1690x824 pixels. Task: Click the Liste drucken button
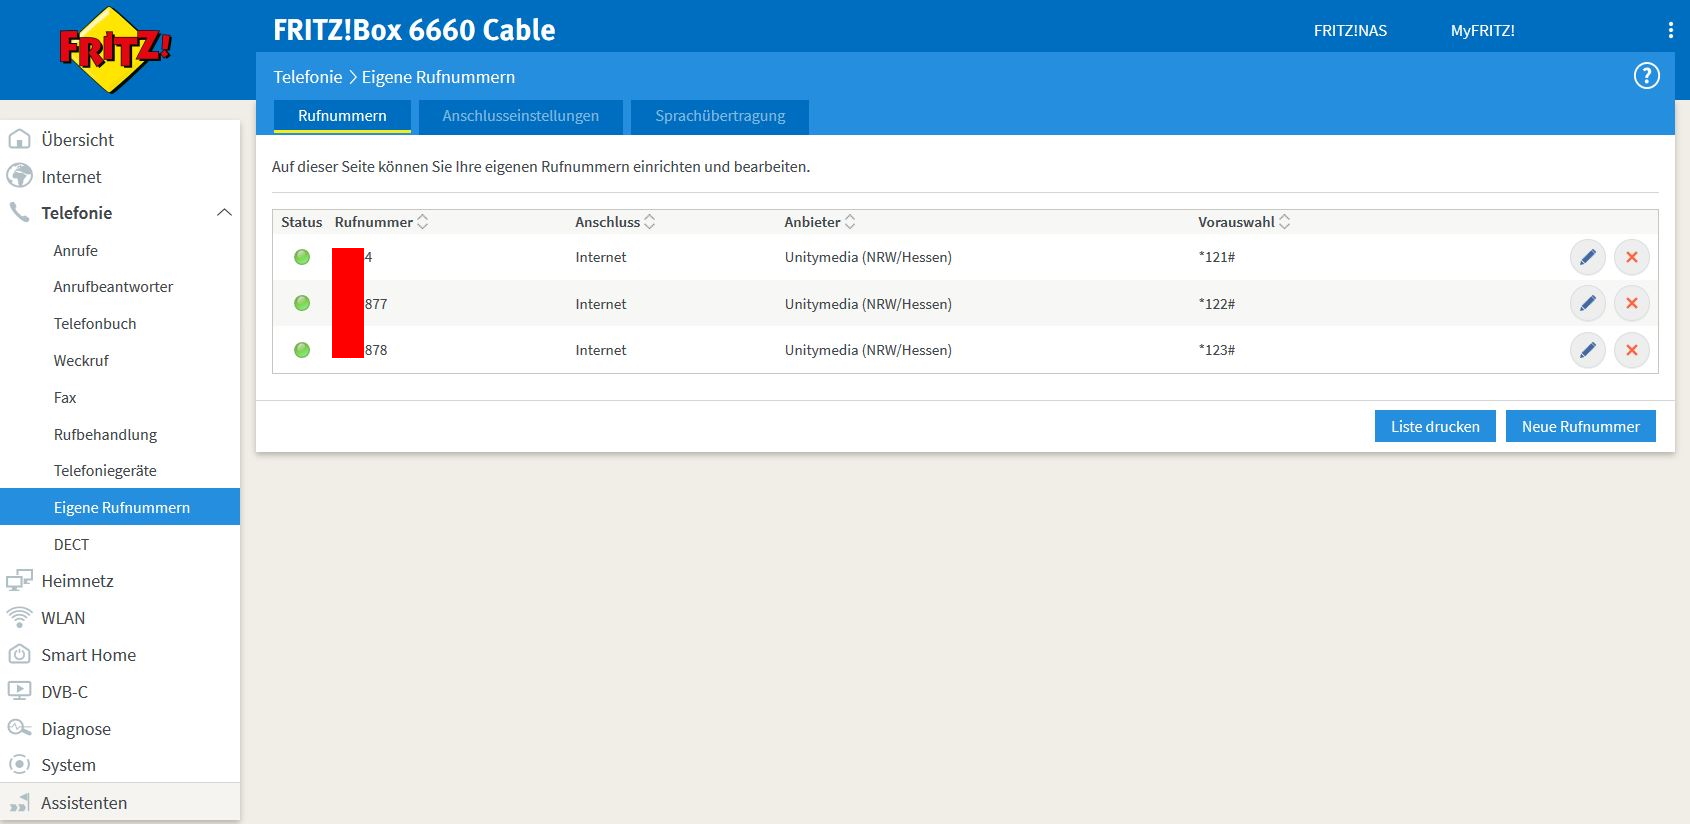tap(1435, 426)
